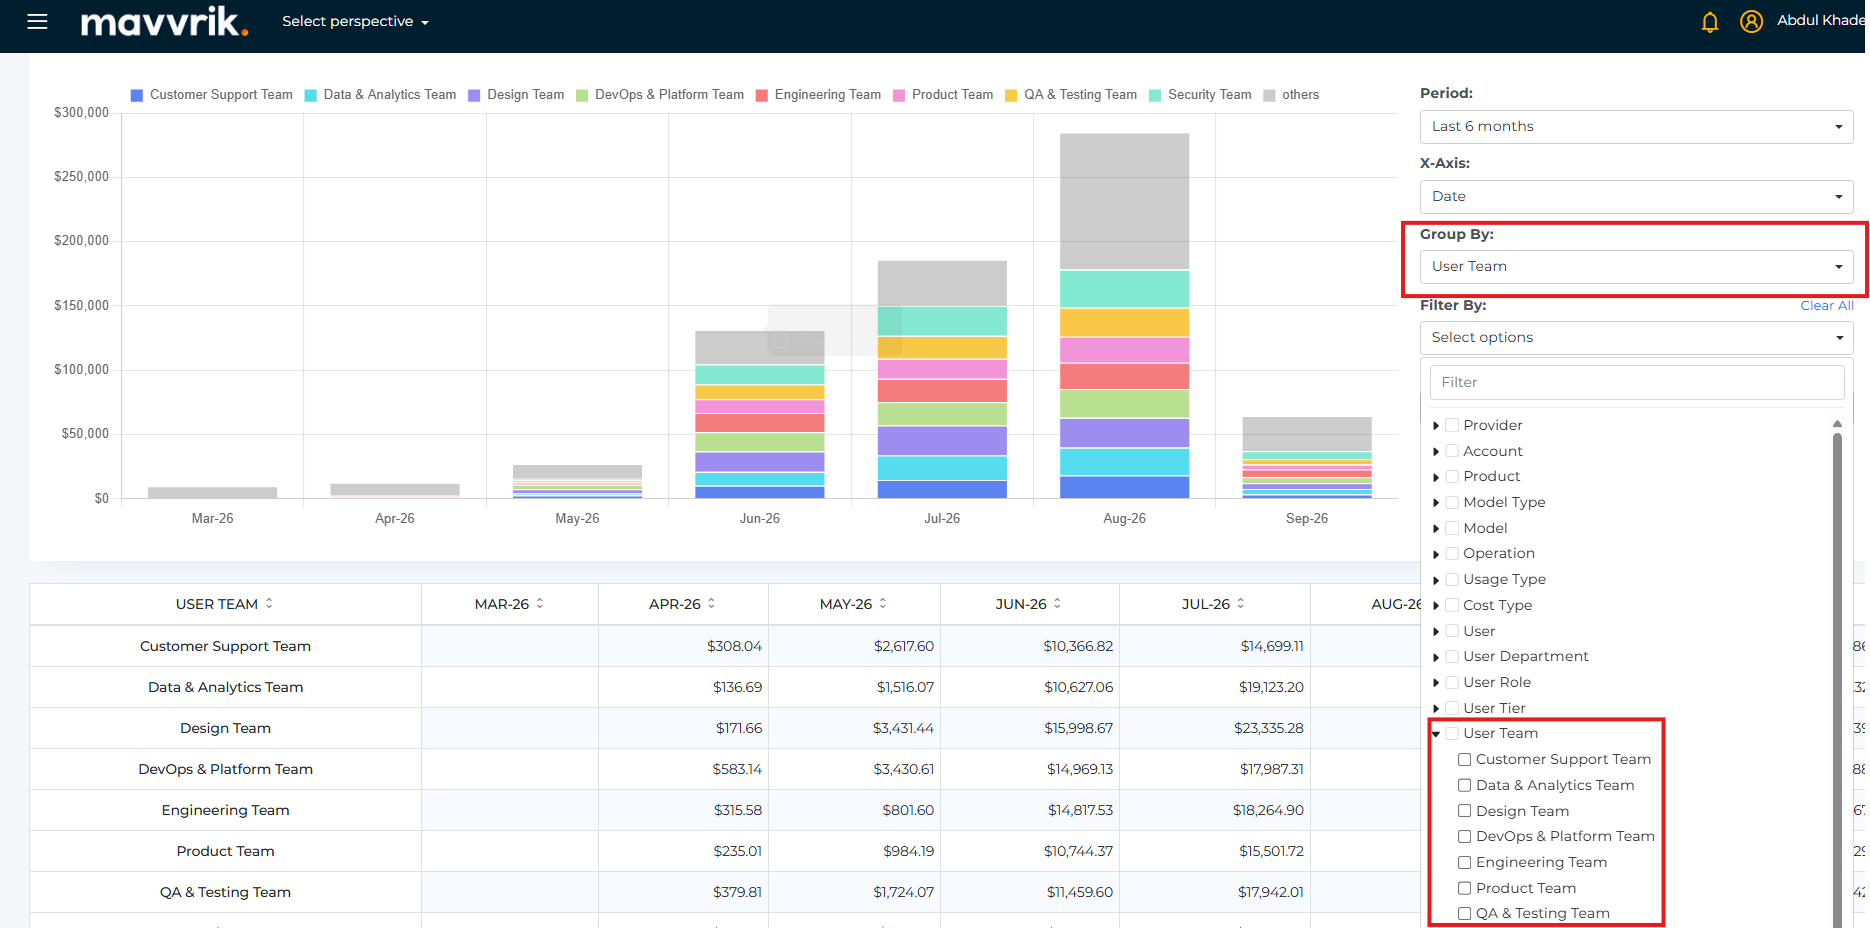Click the $19,123.20 cell in JUL-26
The height and width of the screenshot is (928, 1870).
click(1271, 687)
